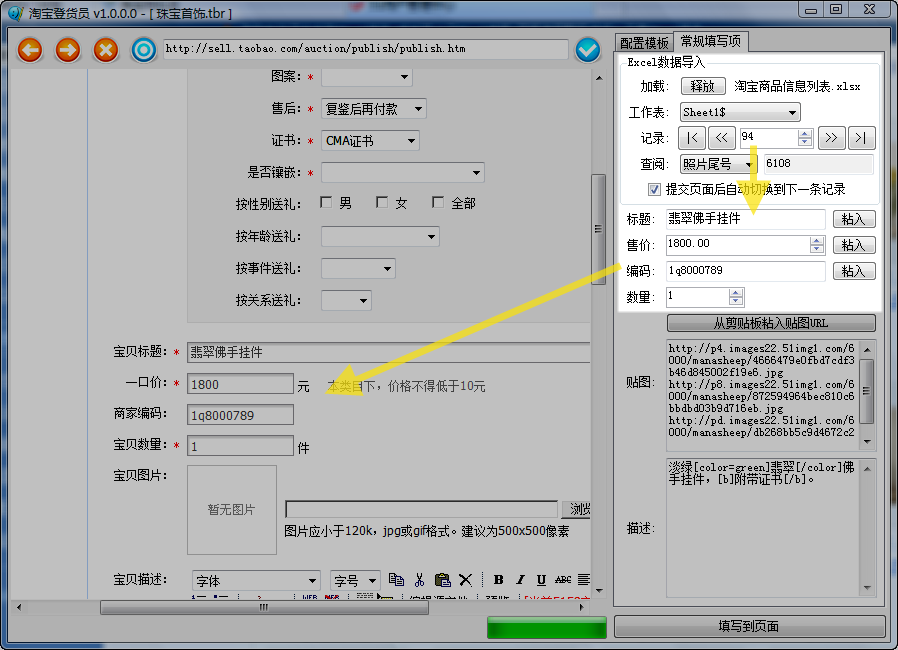Screen dimensions: 898x650
Task: Check the 全部 gender checkbox
Action: [438, 202]
